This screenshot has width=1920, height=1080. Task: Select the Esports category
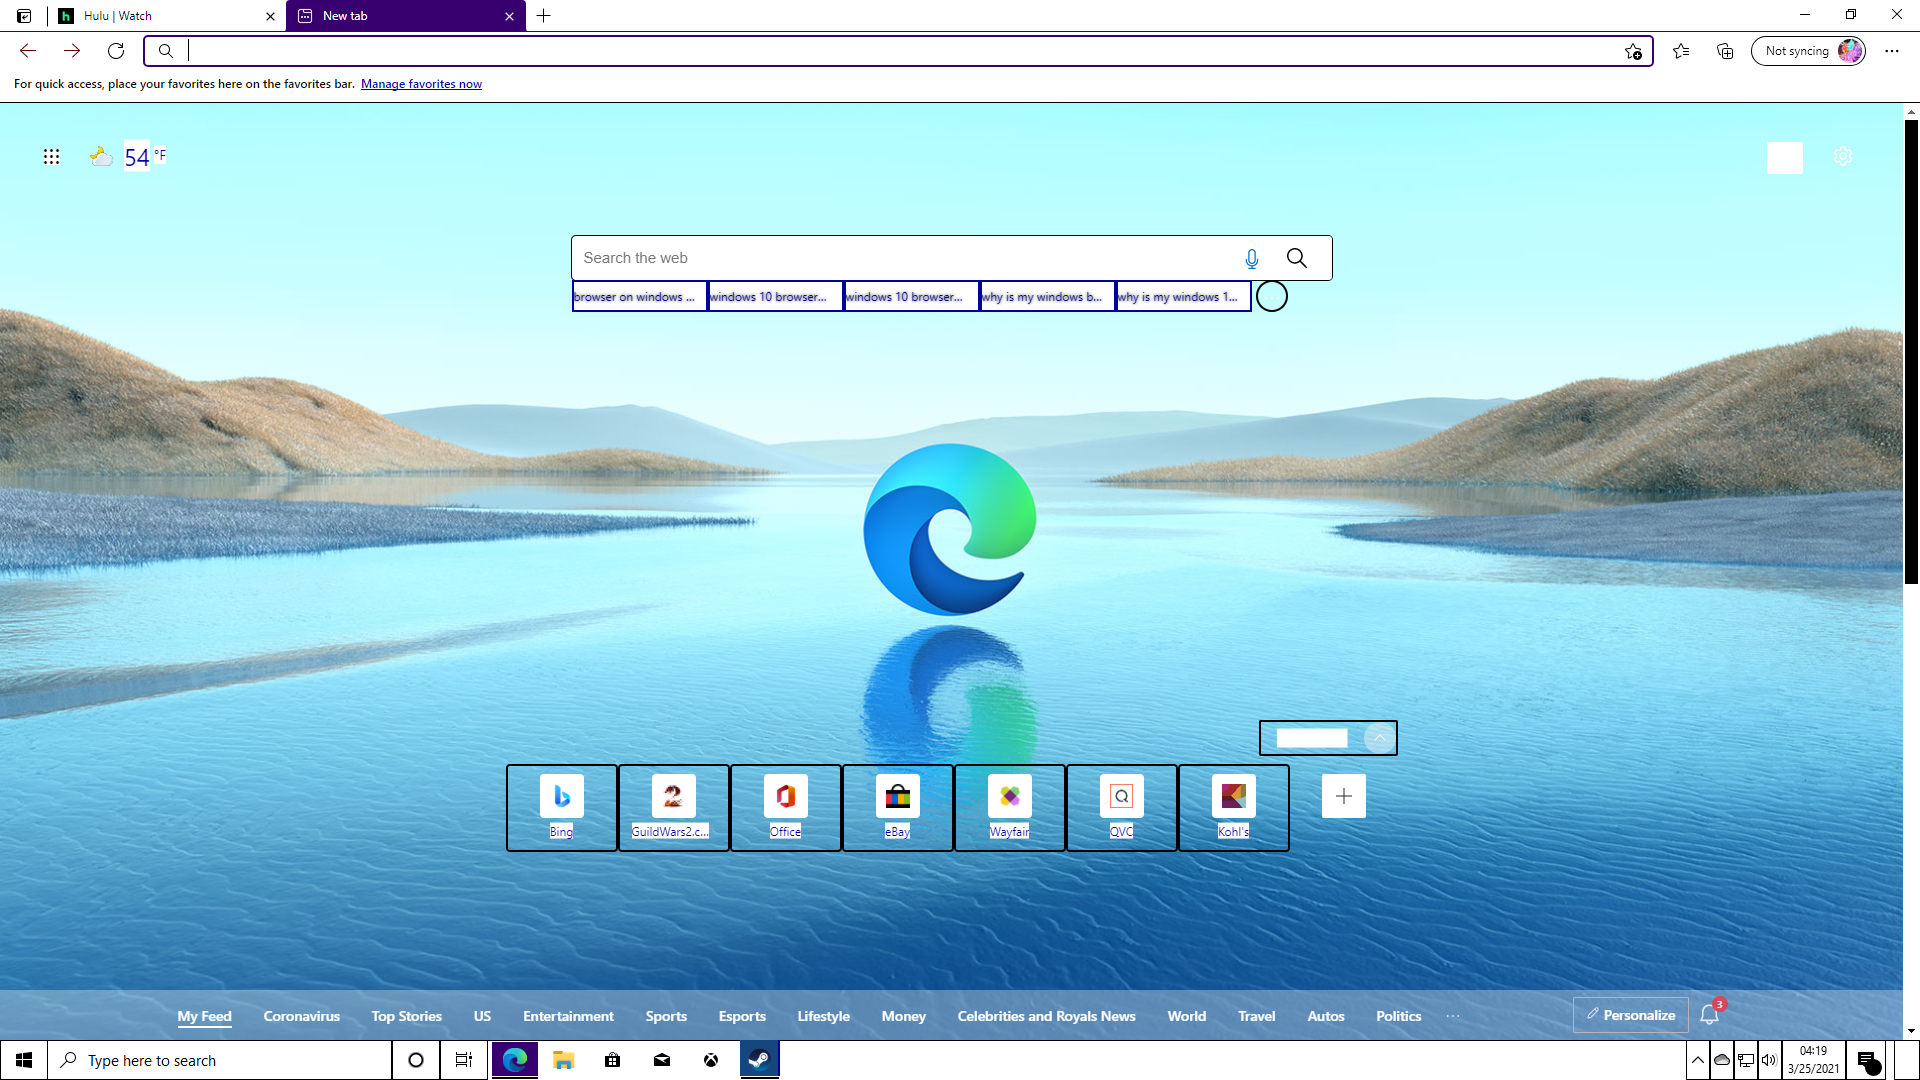click(x=742, y=1016)
